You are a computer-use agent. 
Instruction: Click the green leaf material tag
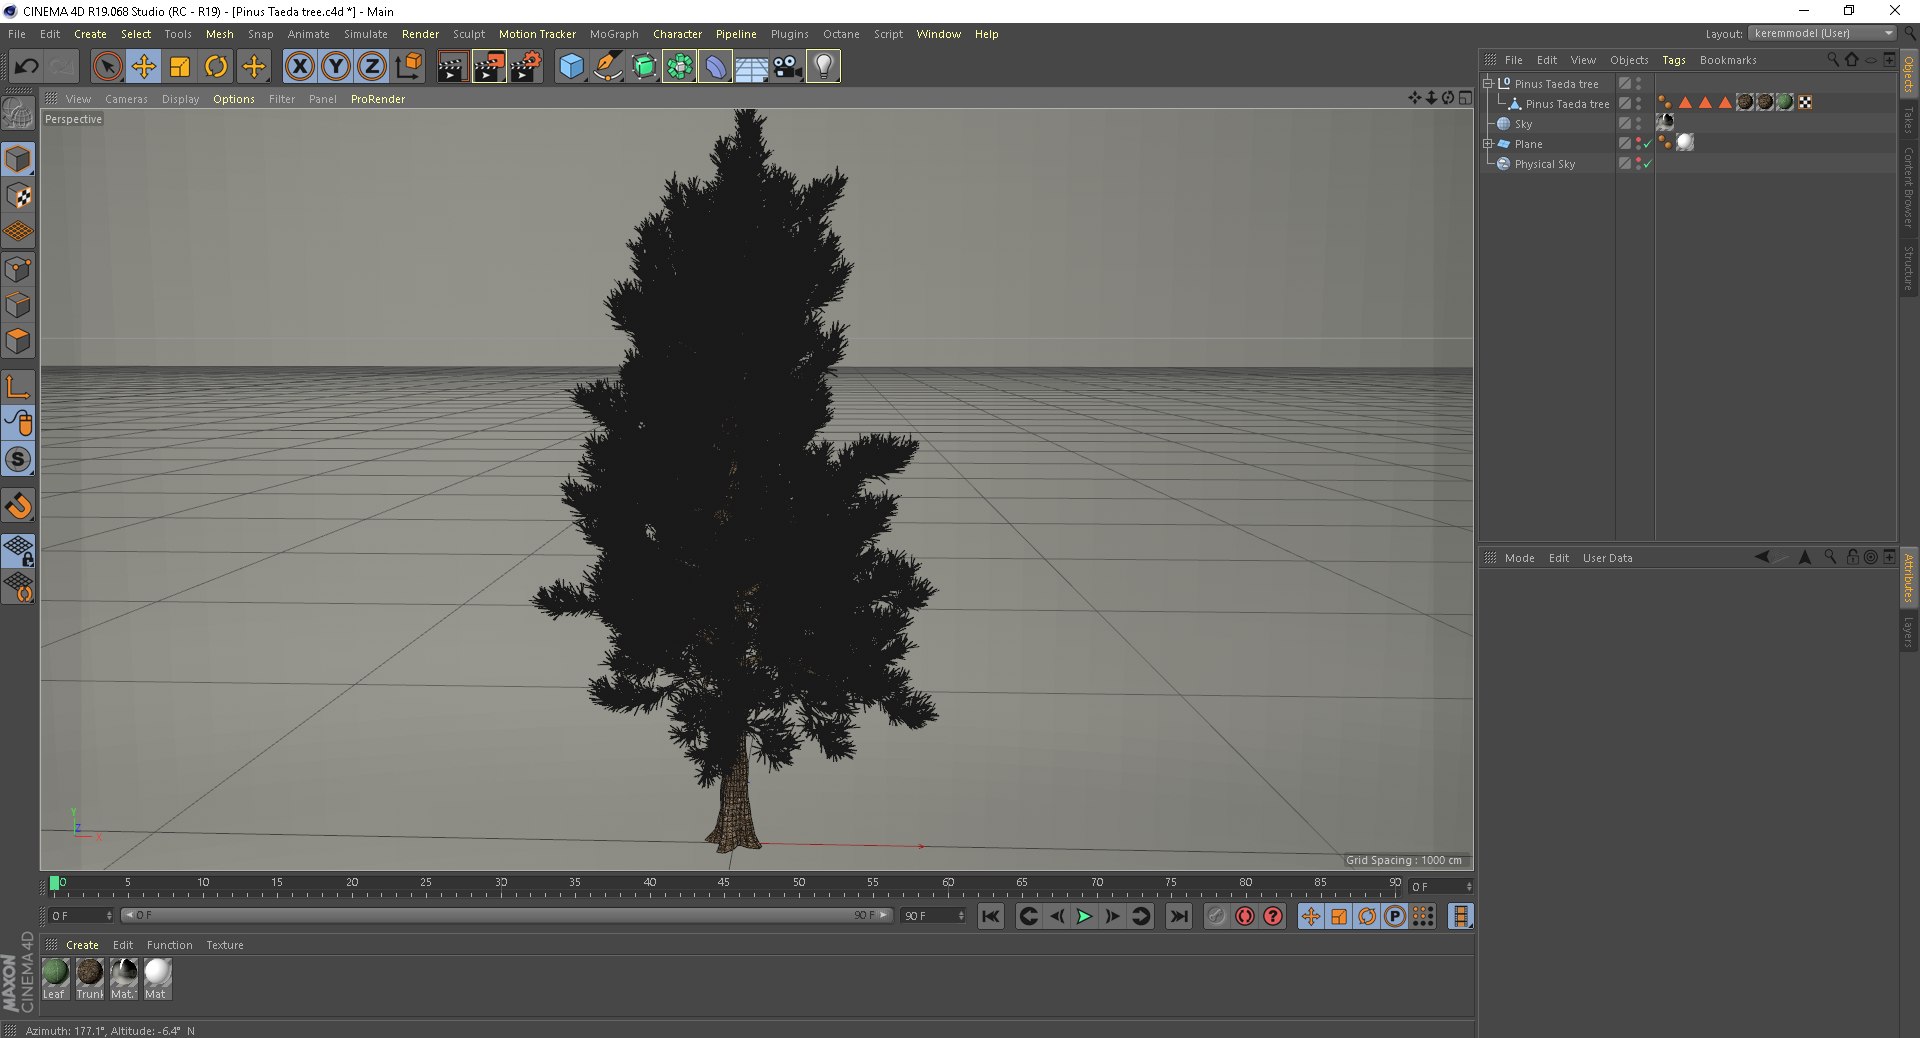click(x=1785, y=102)
